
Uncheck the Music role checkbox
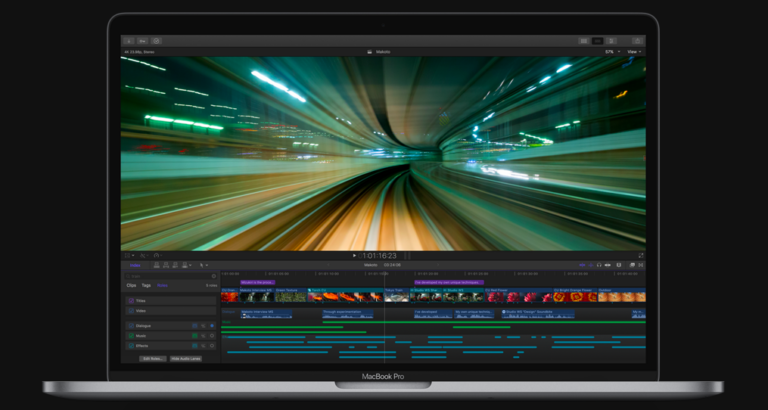[131, 336]
